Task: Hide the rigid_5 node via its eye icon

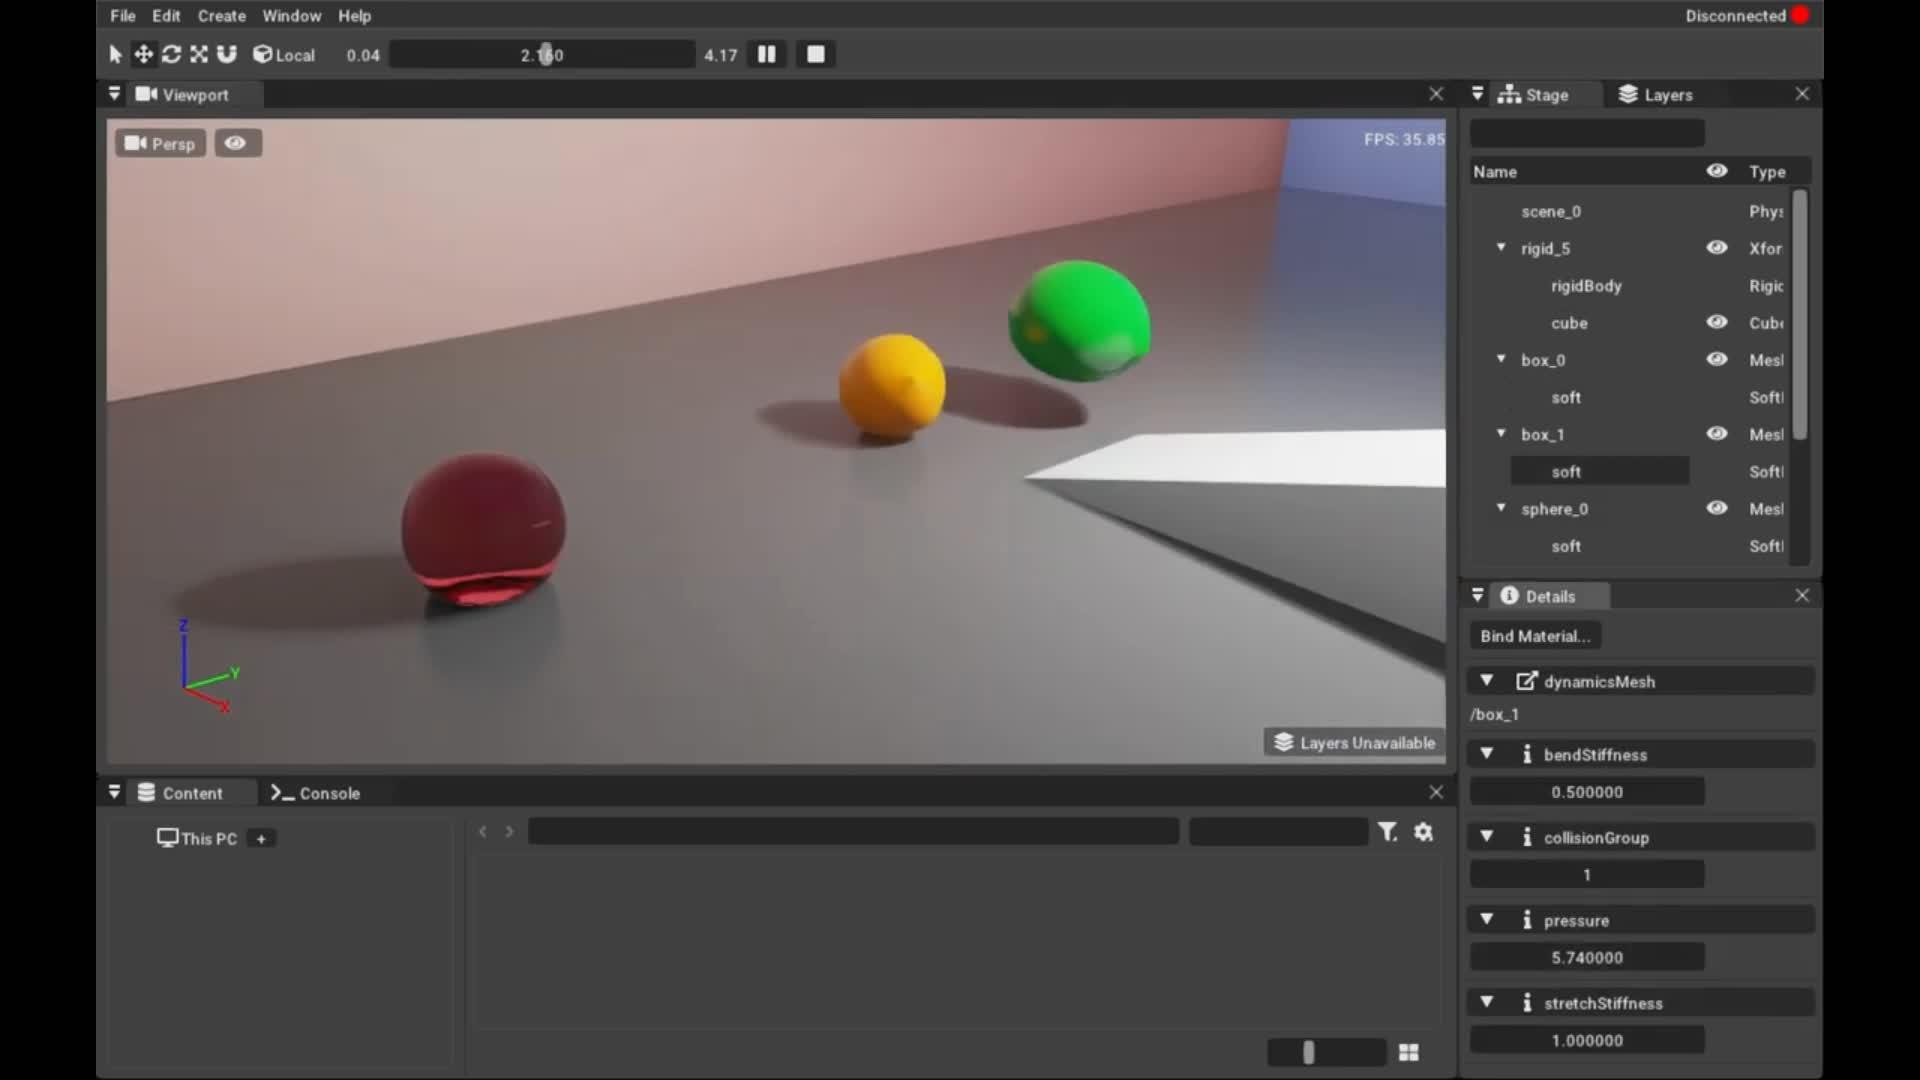Action: point(1717,248)
